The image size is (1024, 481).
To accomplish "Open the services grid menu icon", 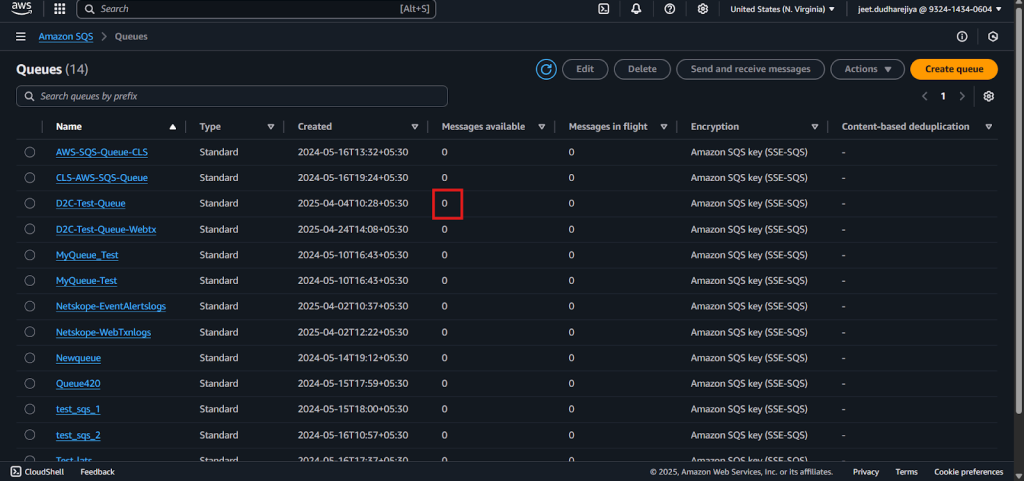I will click(59, 9).
